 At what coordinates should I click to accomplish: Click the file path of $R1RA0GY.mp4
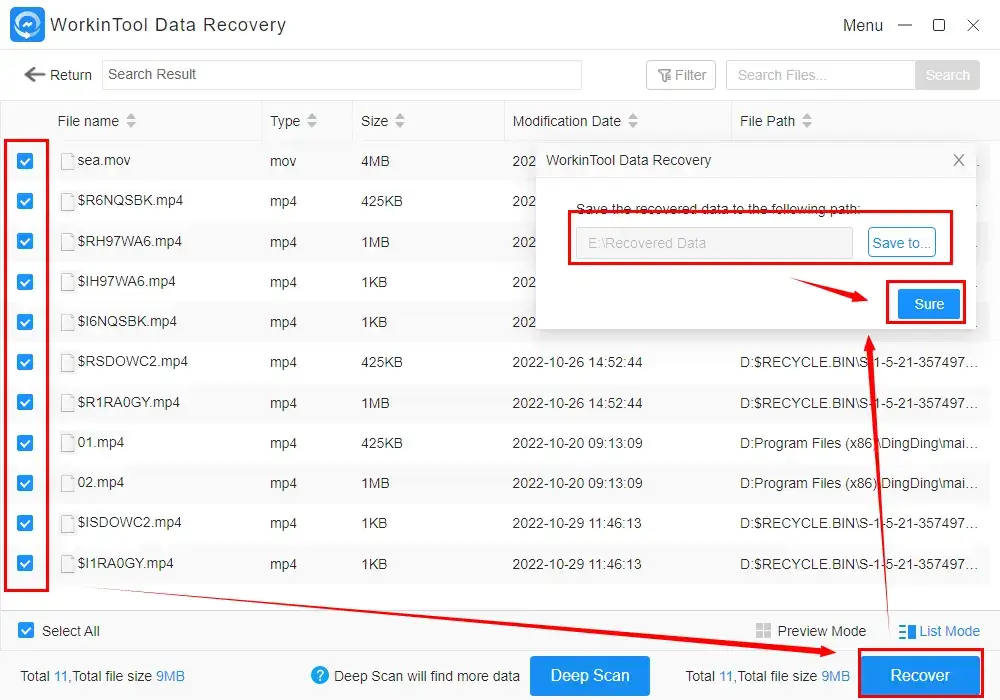tap(858, 403)
